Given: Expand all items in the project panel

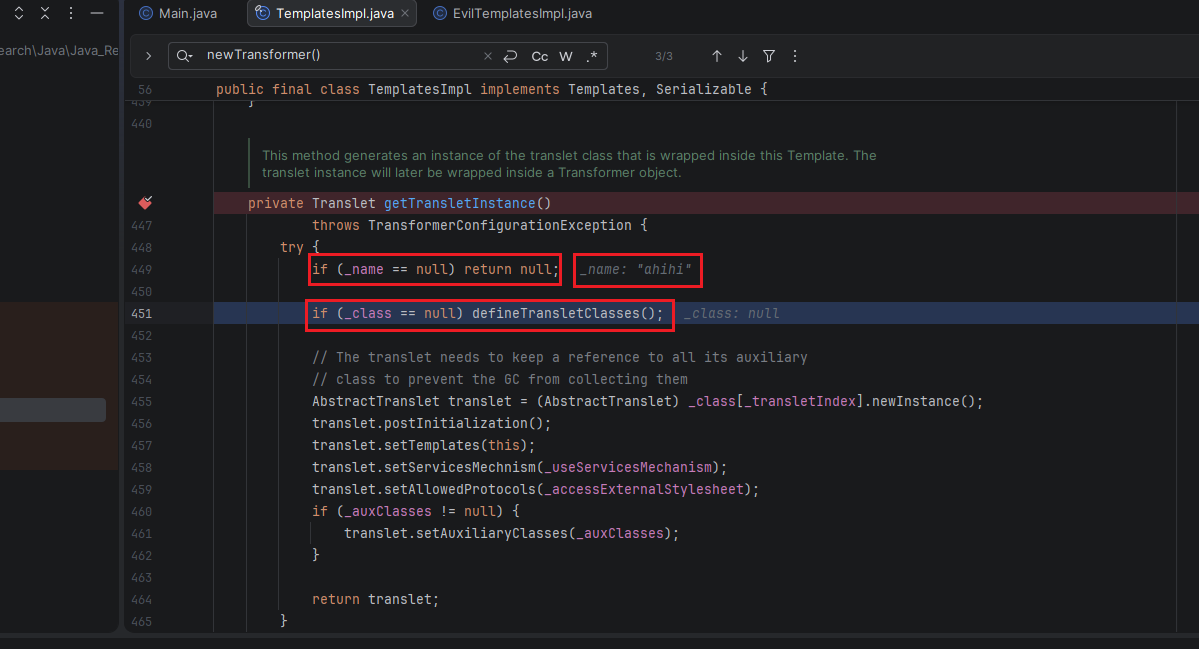Looking at the screenshot, I should point(19,13).
